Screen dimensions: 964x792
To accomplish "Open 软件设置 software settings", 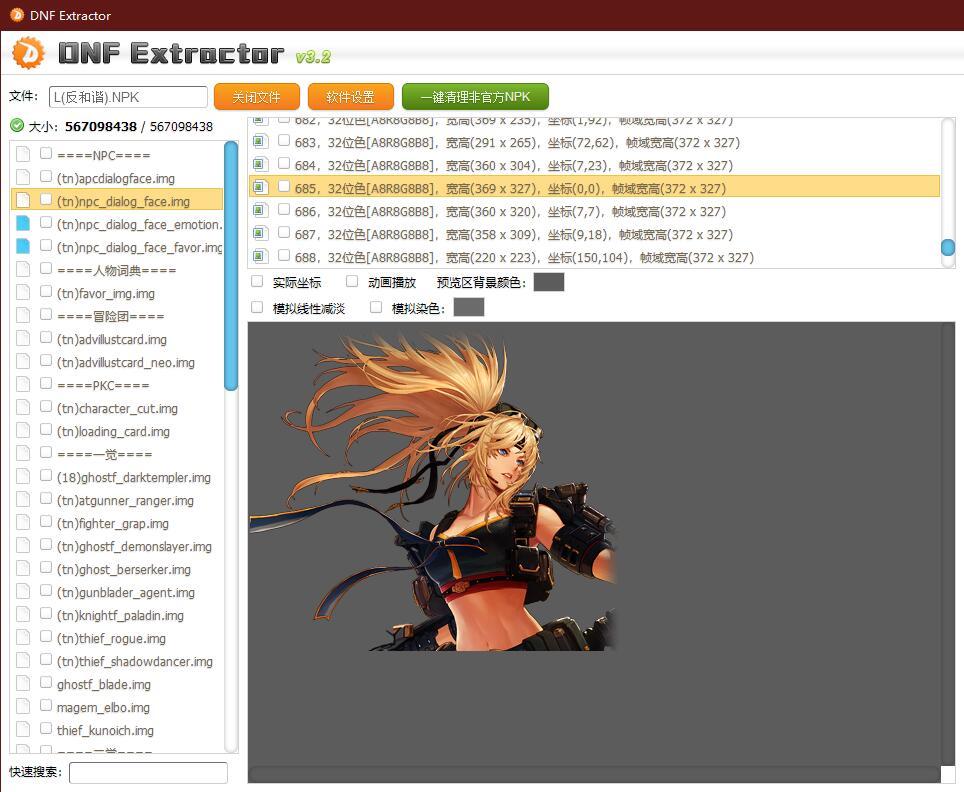I will click(350, 97).
